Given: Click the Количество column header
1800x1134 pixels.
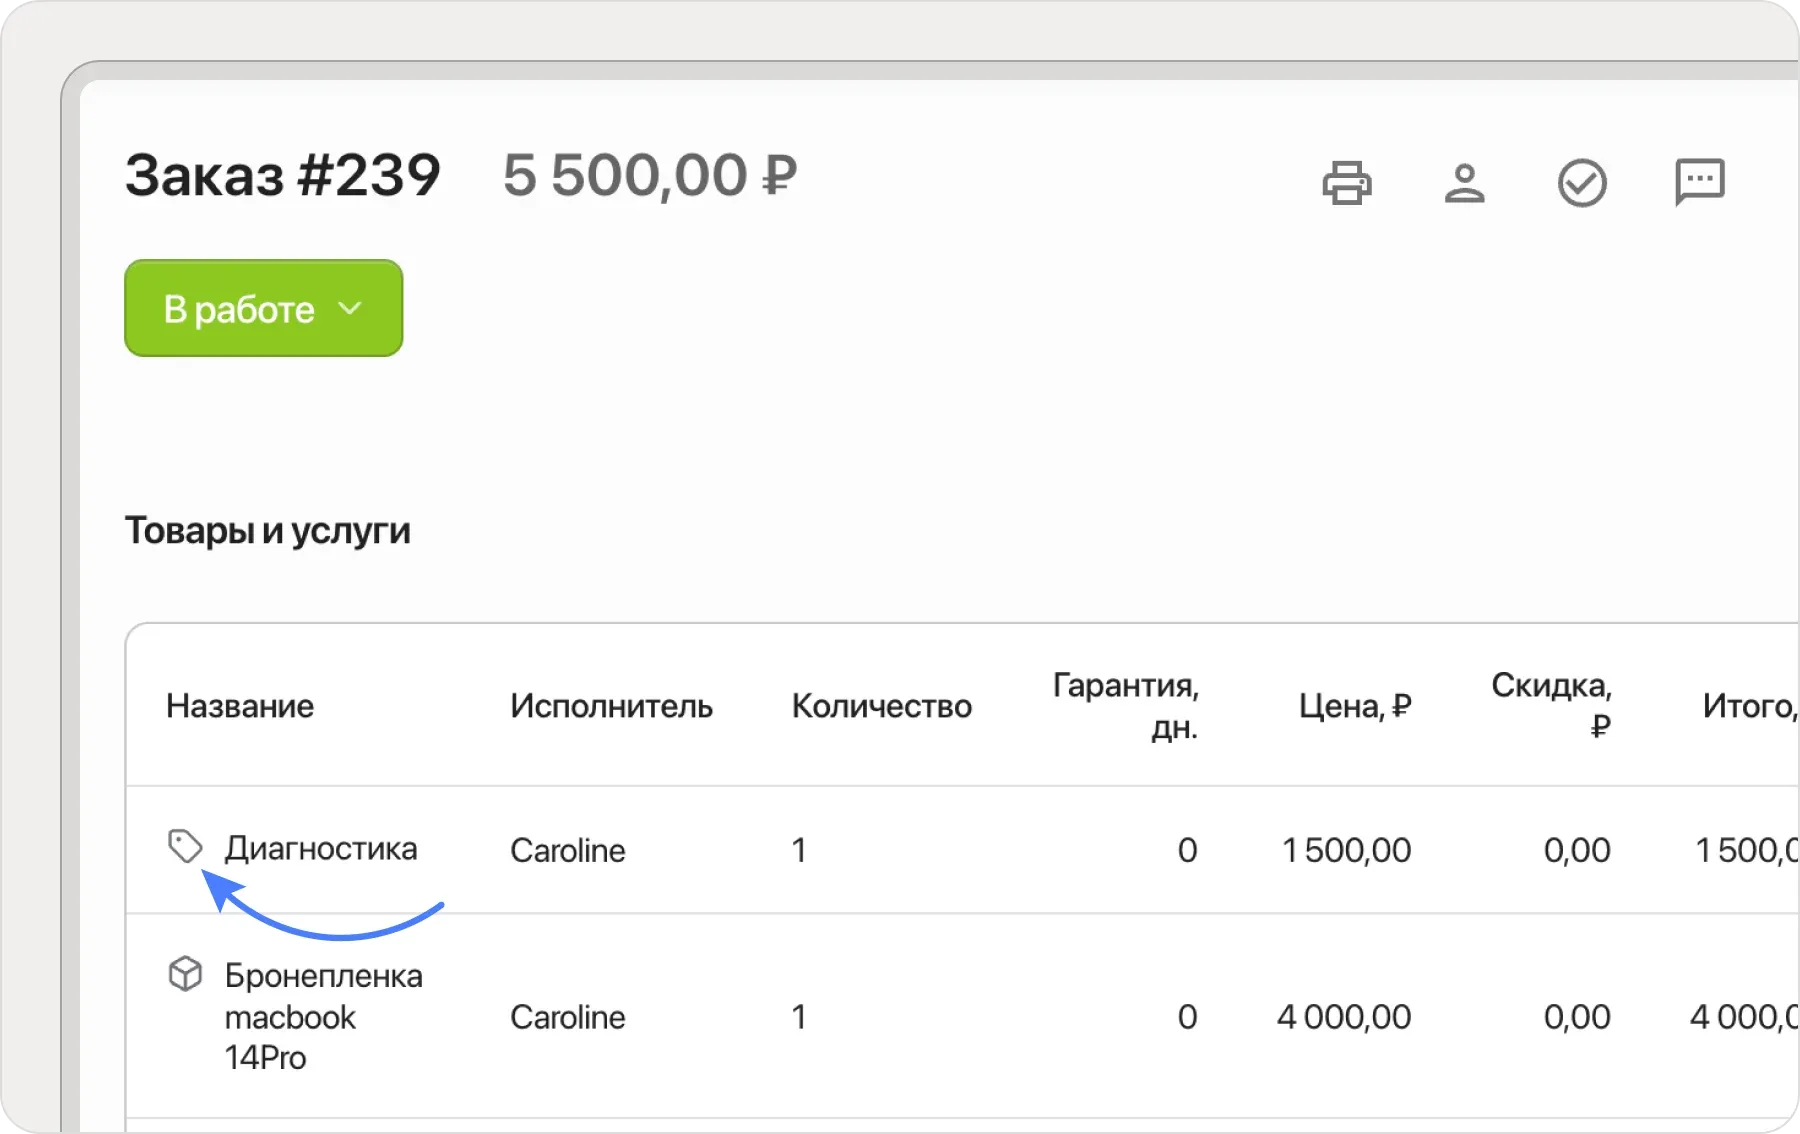Looking at the screenshot, I should (x=882, y=706).
